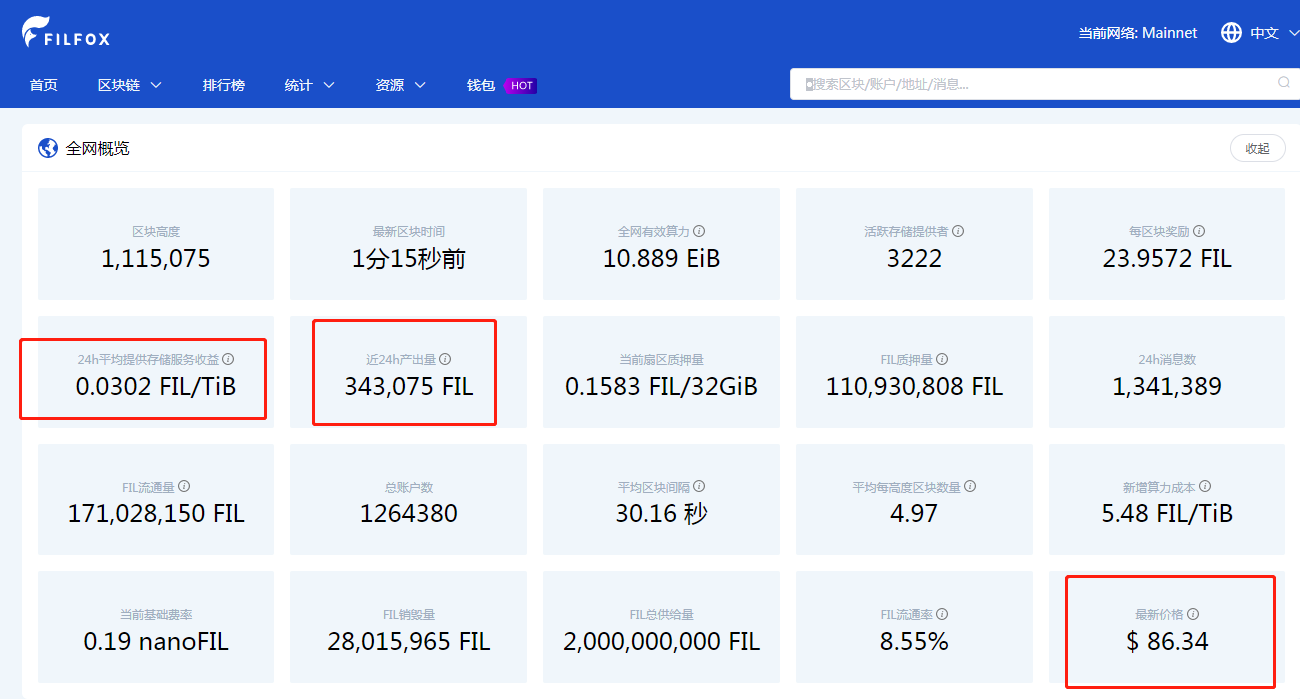Click info icon next to 平均每高度区块数量
This screenshot has height=699, width=1300.
point(970,487)
